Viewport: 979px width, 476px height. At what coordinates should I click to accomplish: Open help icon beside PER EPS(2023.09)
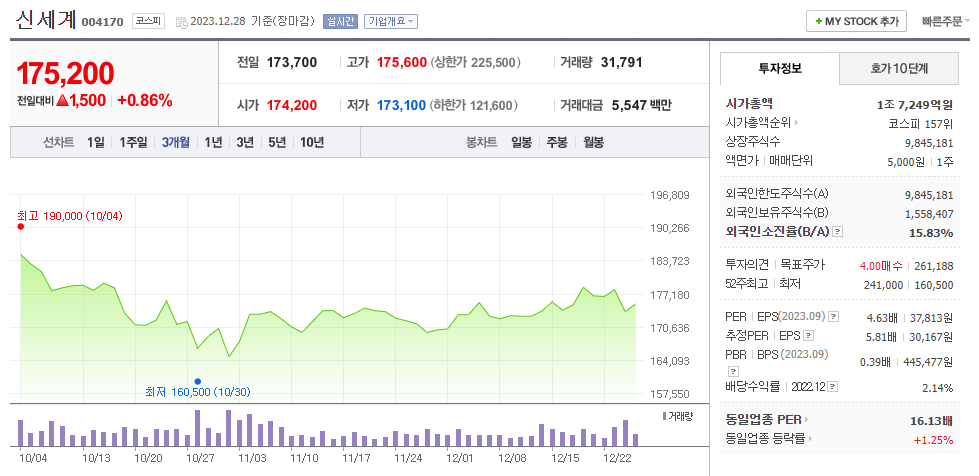(x=834, y=317)
